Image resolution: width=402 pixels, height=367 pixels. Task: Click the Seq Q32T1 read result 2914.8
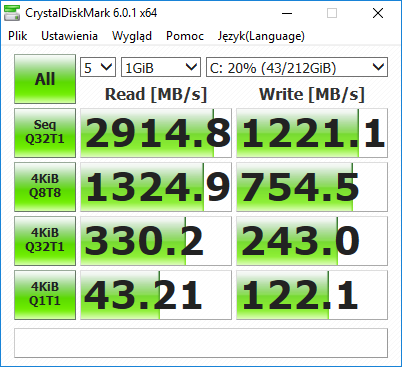coord(156,133)
